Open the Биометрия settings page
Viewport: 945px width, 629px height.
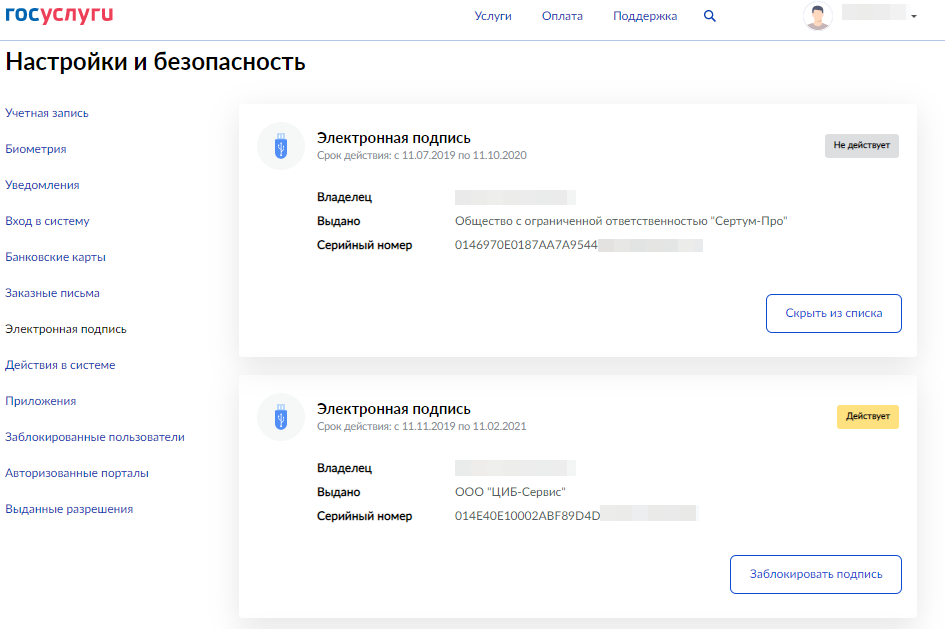click(37, 149)
